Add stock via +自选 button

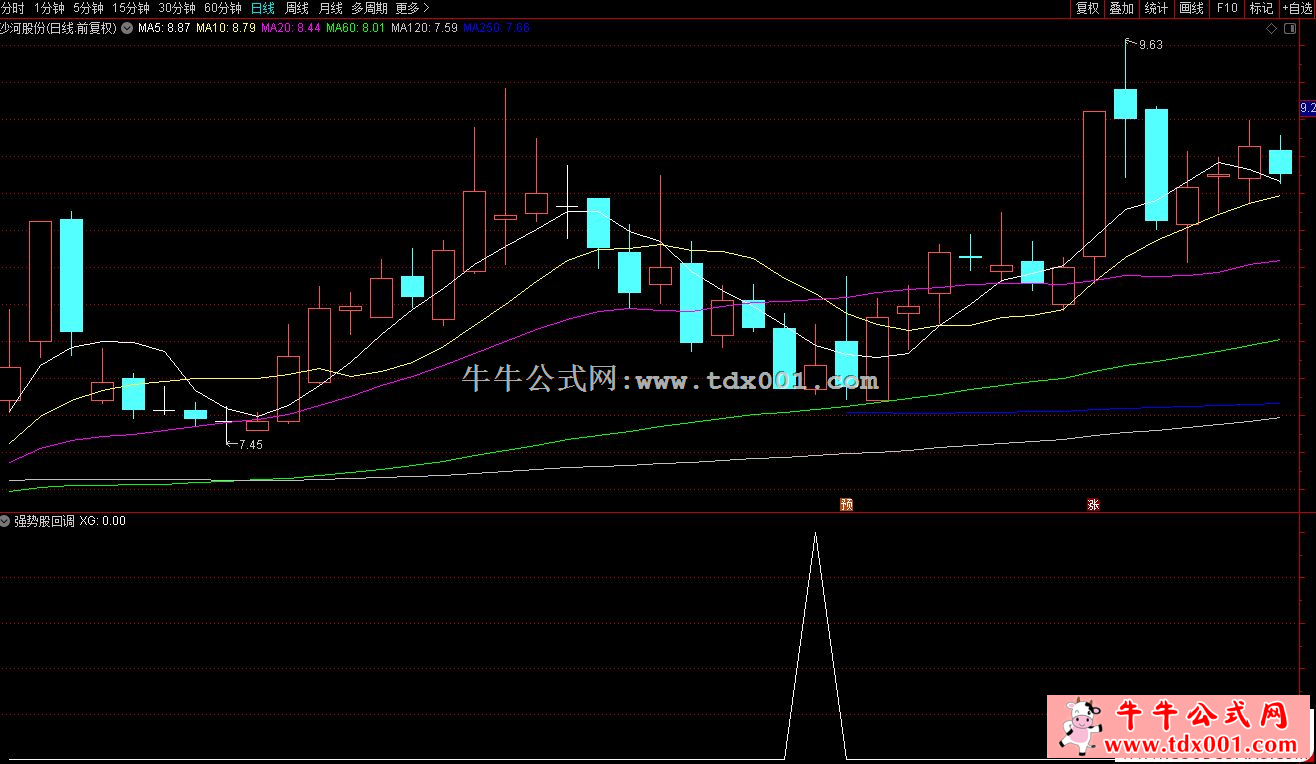(1297, 8)
